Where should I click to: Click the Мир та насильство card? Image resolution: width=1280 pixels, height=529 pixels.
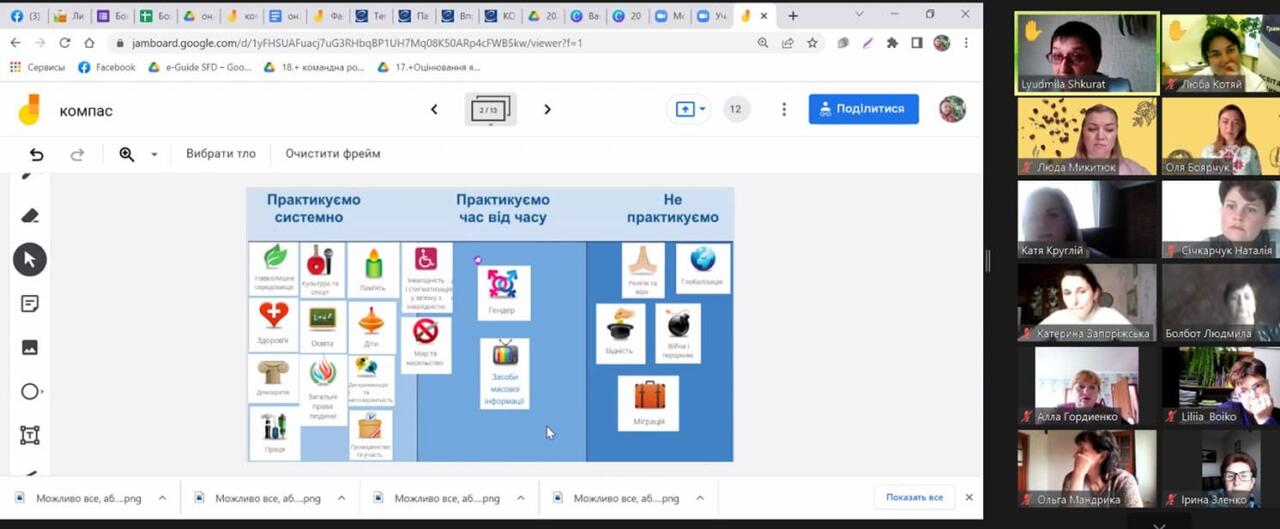[426, 344]
